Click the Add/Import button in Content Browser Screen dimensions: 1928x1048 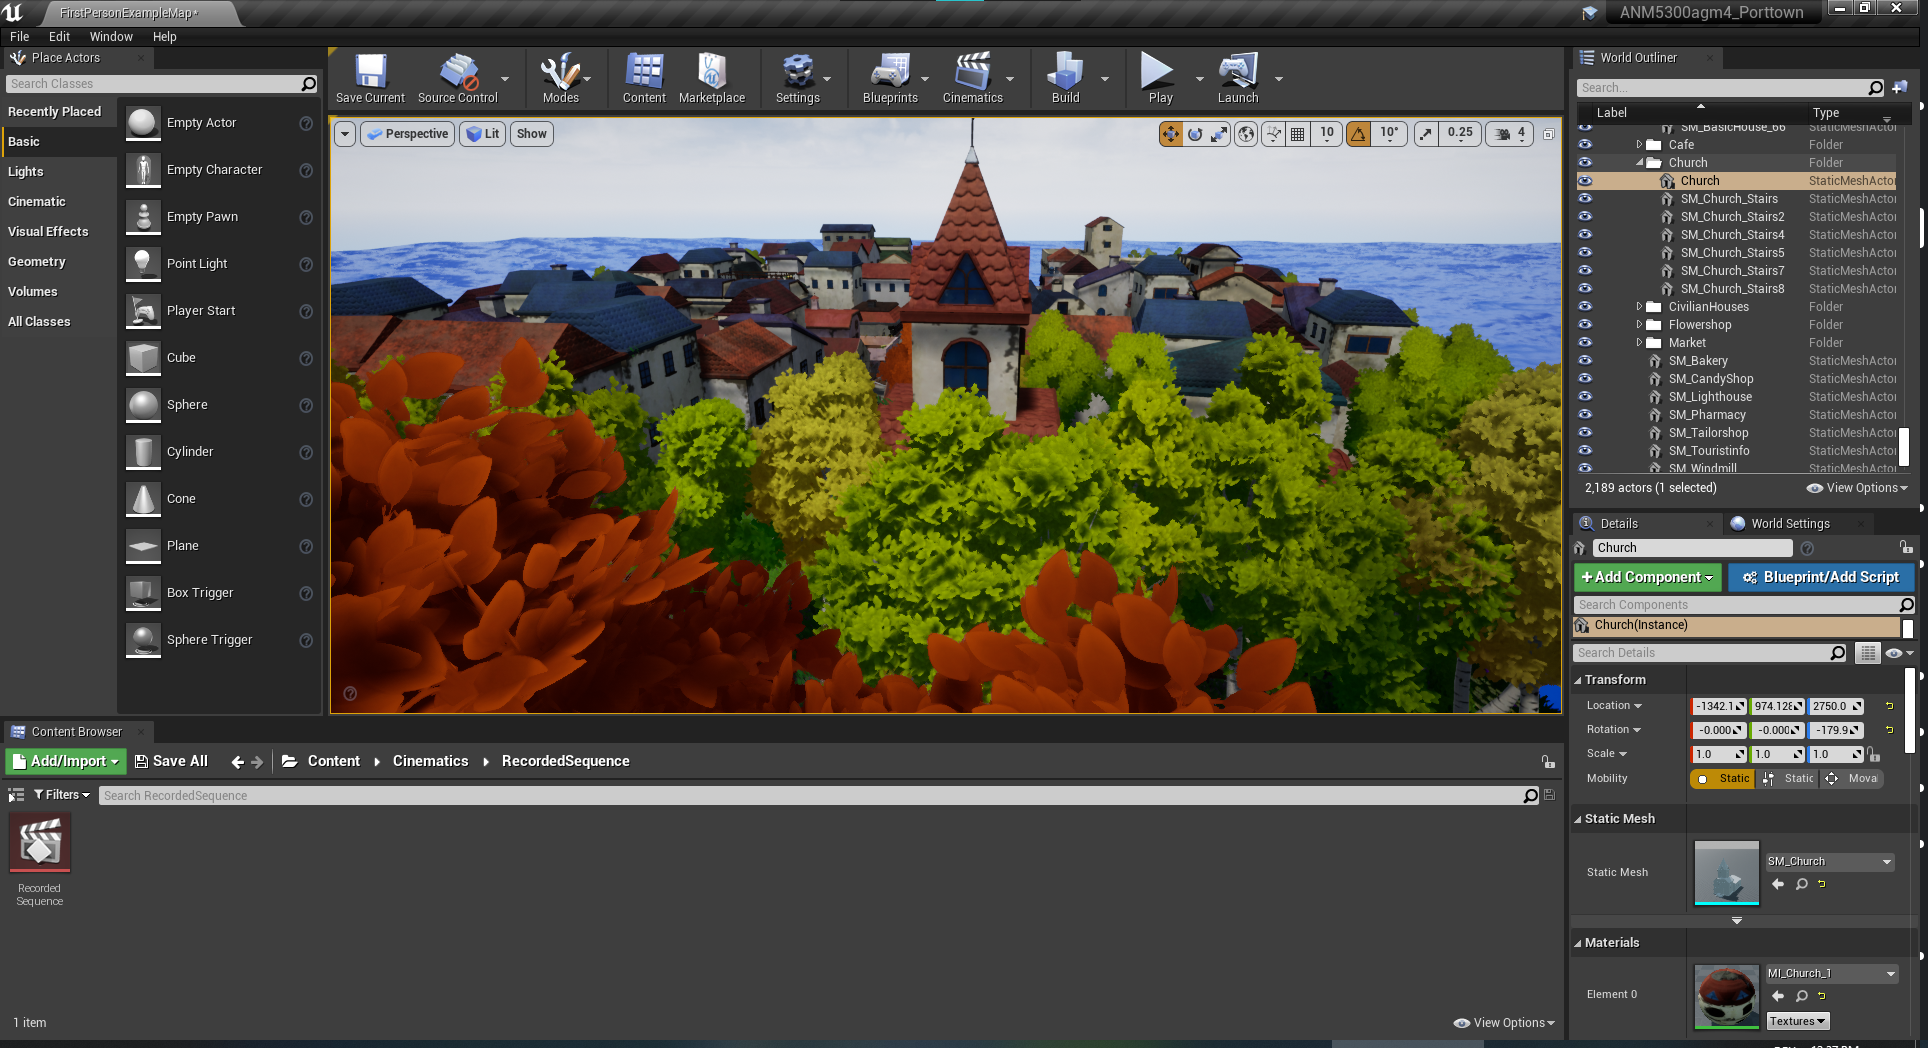point(66,762)
